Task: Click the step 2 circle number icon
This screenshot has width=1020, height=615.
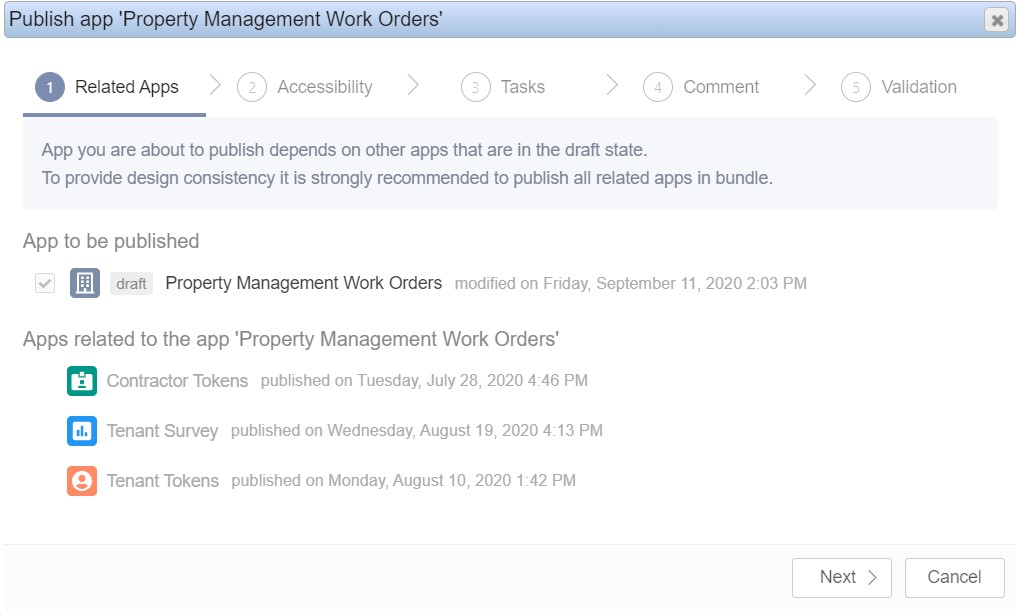Action: click(x=252, y=87)
